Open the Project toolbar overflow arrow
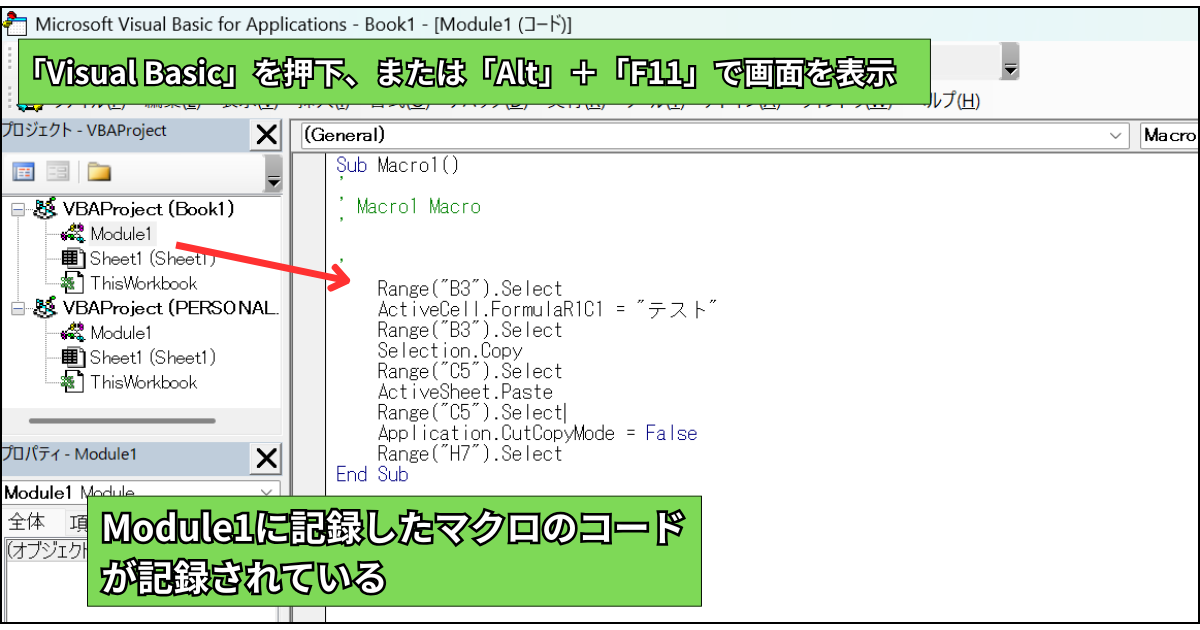Viewport: 1200px width, 630px height. coord(273,174)
